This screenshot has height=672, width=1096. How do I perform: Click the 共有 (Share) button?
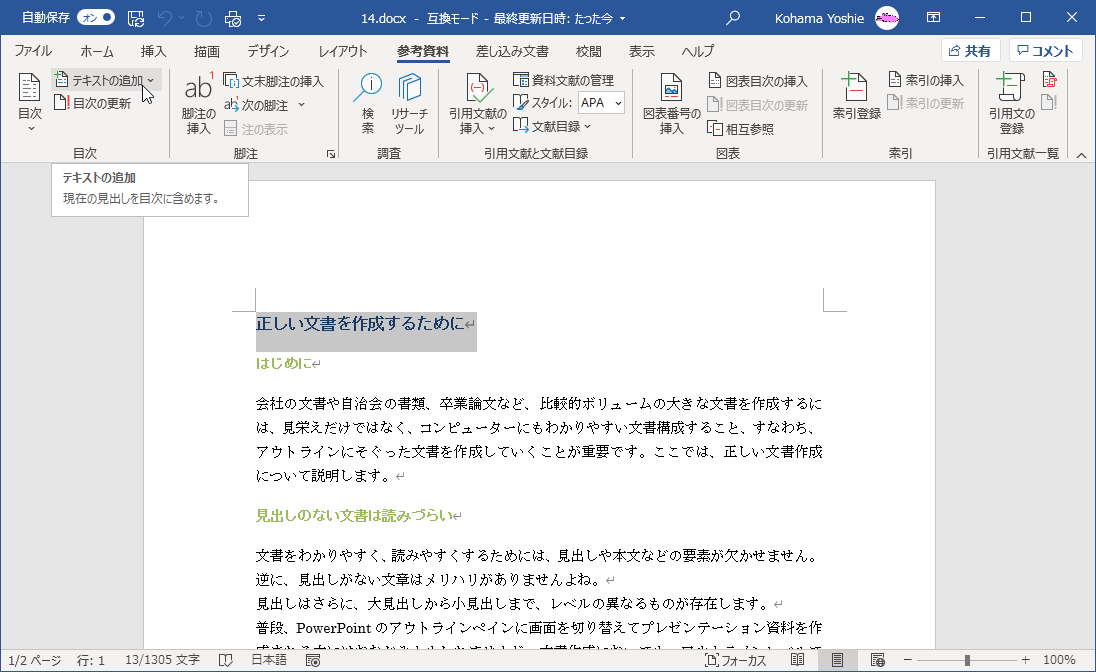[x=969, y=50]
